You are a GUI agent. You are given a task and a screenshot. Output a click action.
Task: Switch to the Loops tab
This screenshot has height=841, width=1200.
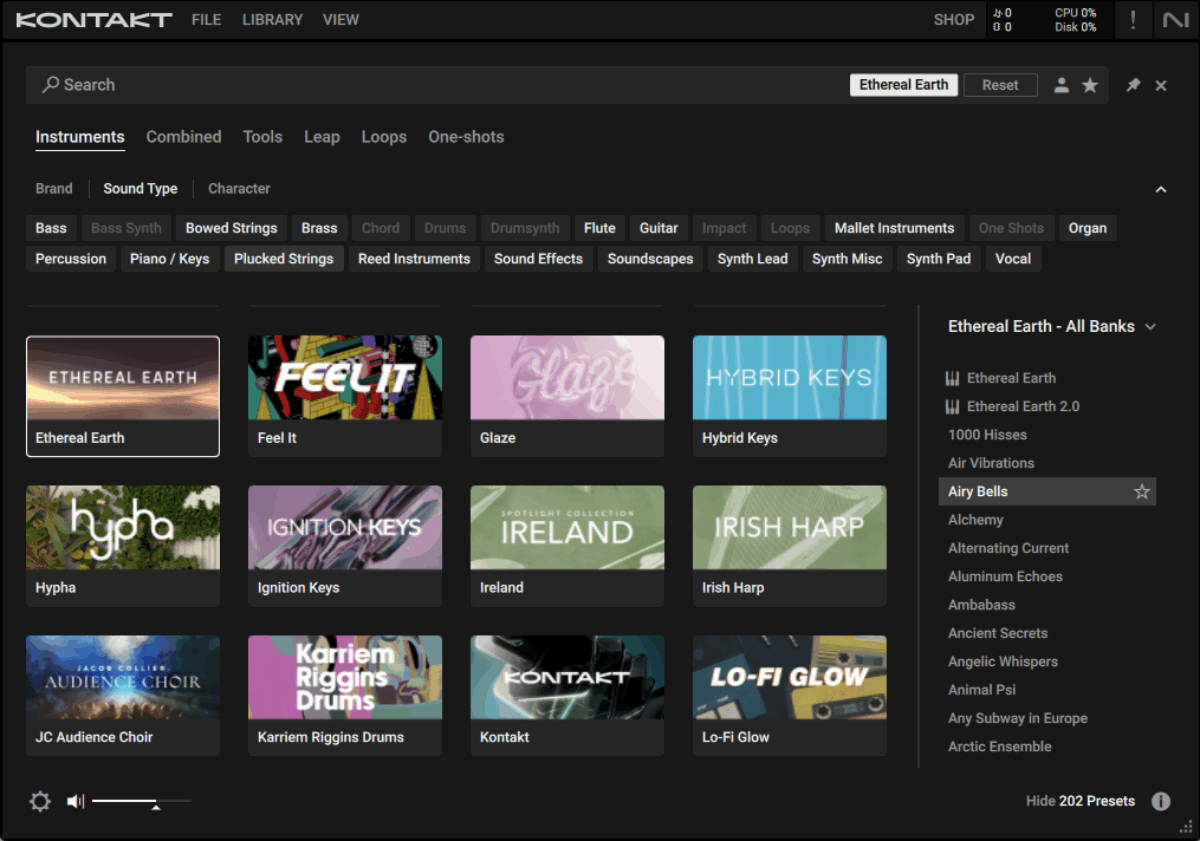pyautogui.click(x=384, y=137)
